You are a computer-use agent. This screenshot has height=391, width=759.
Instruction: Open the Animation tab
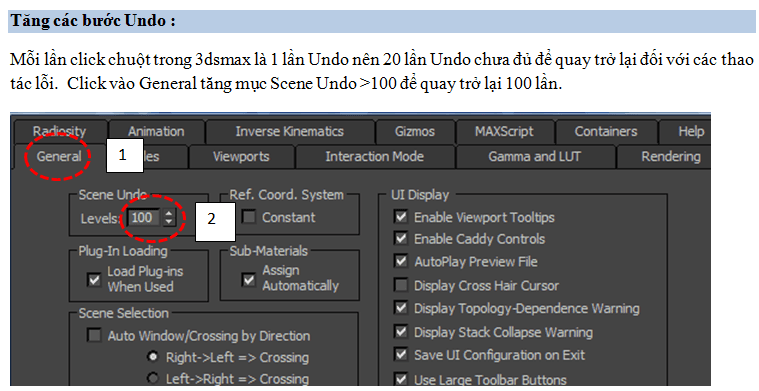coord(156,131)
